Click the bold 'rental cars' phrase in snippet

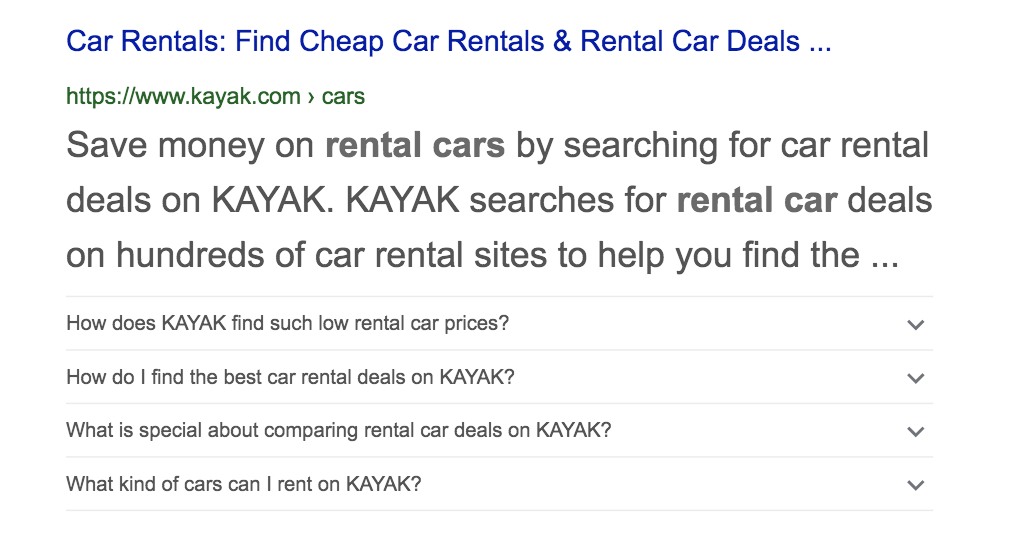click(415, 146)
